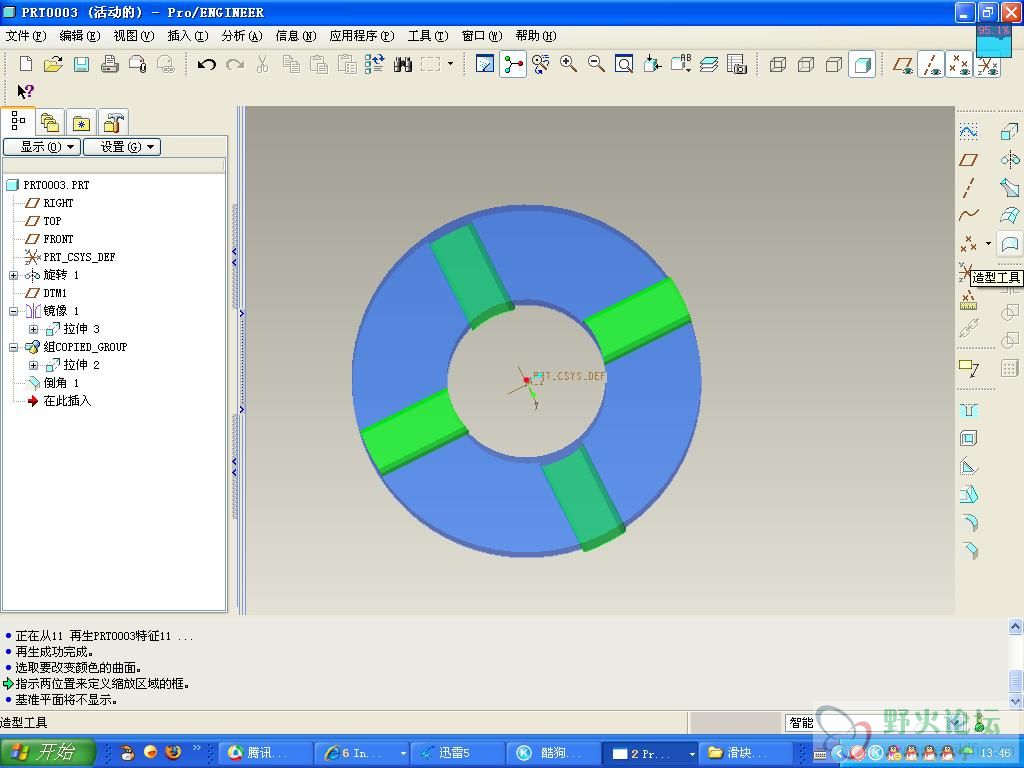Toggle spin center display
This screenshot has height=768, width=1024.
click(x=513, y=64)
